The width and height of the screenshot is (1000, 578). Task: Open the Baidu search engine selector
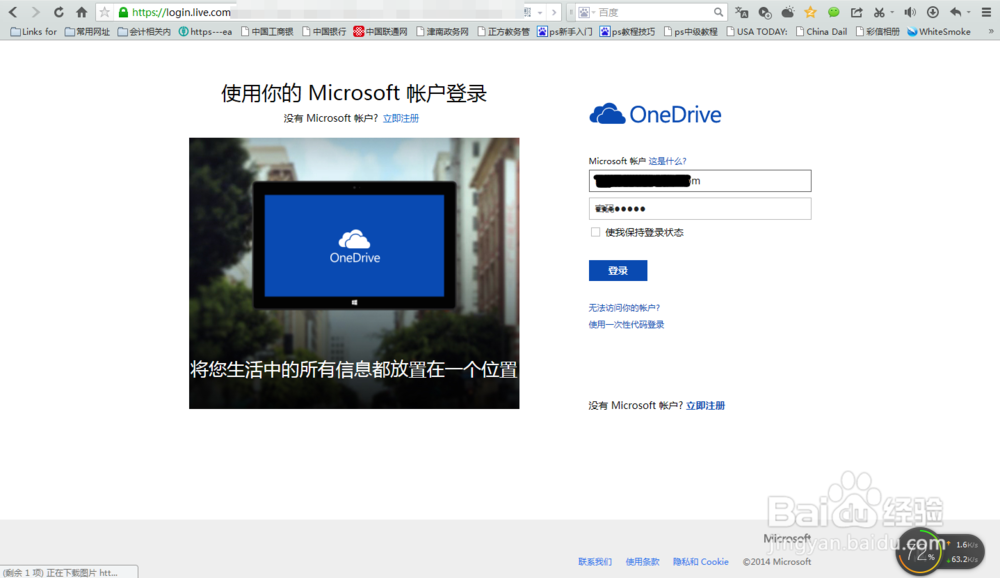[586, 12]
